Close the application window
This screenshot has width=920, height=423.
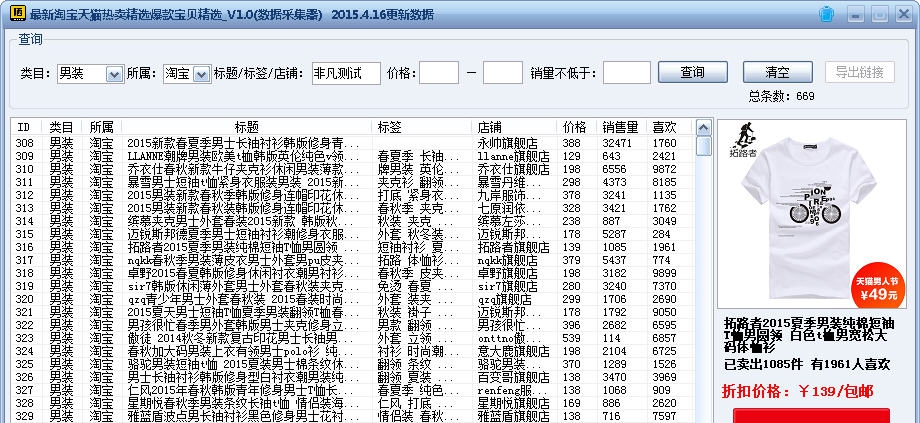tap(903, 14)
